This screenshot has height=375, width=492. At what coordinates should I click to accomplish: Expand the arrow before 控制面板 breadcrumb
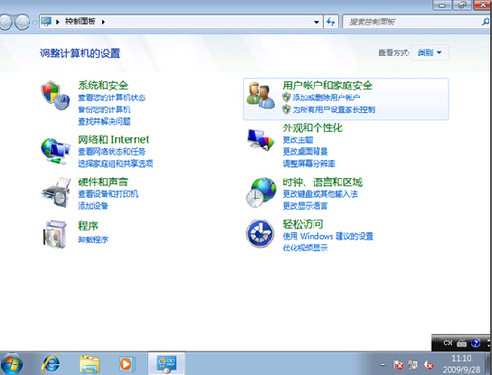(58, 22)
